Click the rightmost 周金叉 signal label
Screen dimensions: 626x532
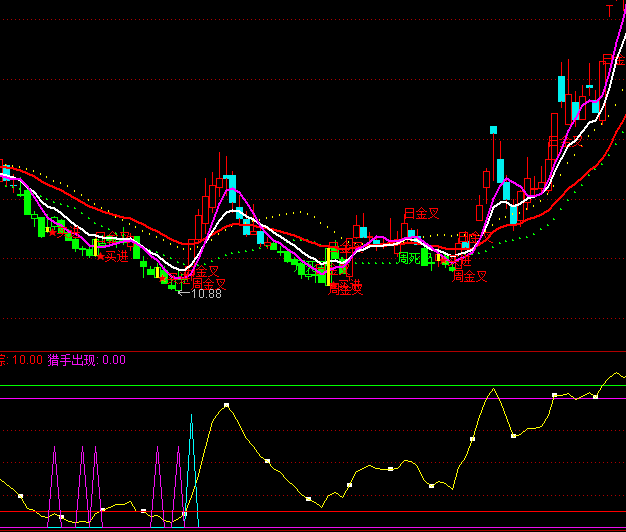(x=469, y=276)
